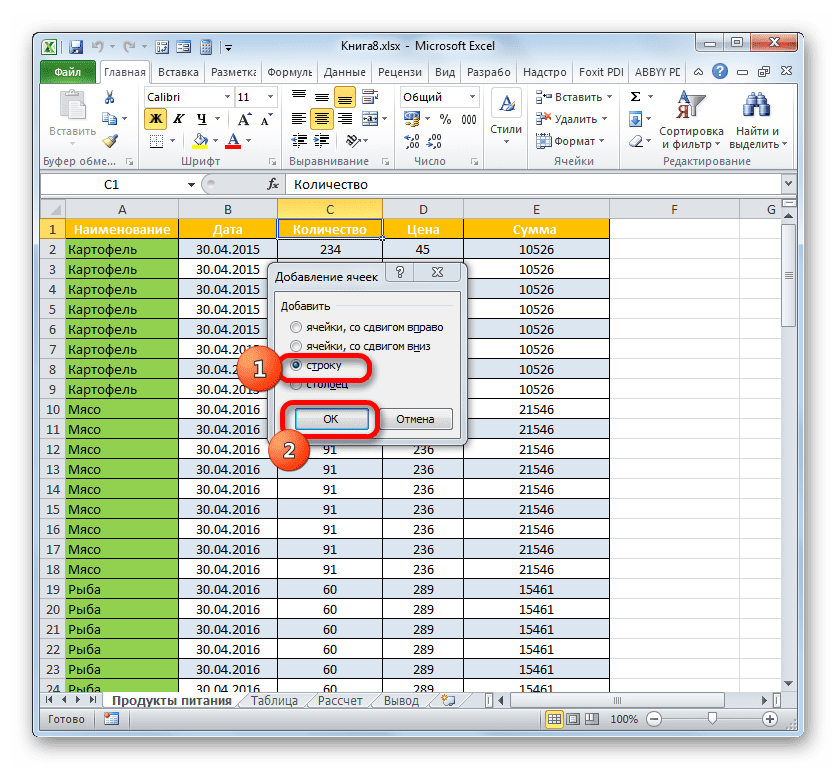Click the insert new sheet tab icon

point(449,701)
